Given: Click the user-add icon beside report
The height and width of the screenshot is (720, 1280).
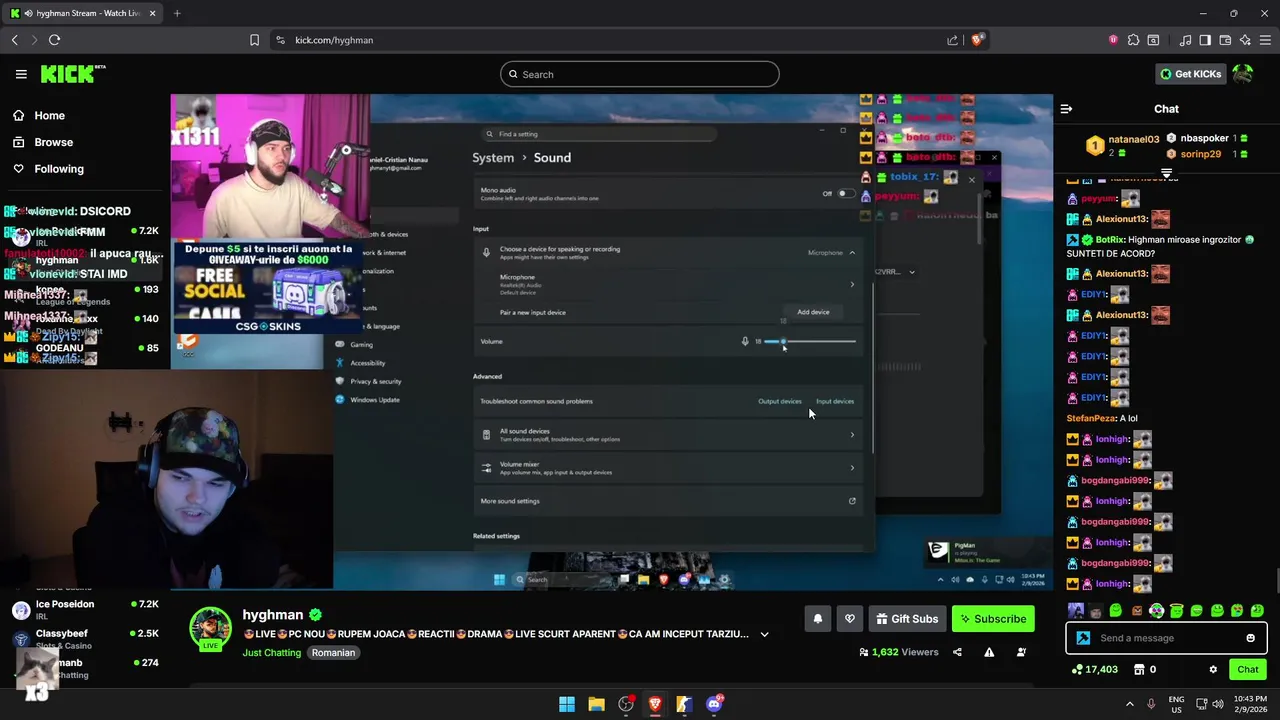Looking at the screenshot, I should [x=1021, y=652].
